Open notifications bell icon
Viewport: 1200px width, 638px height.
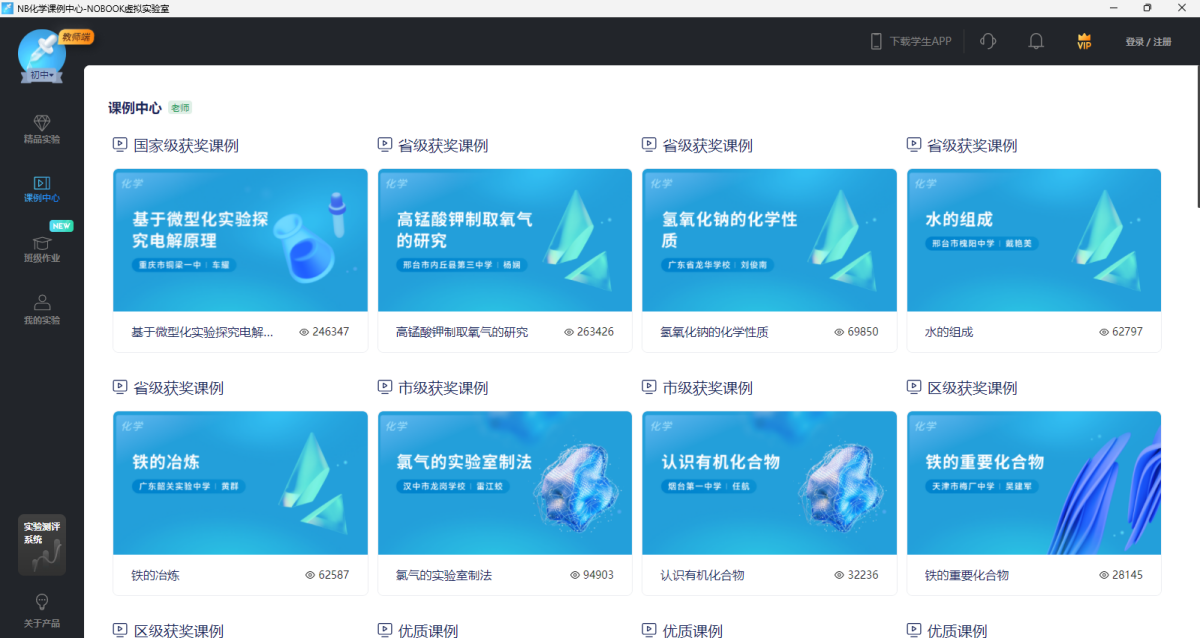tap(1036, 41)
